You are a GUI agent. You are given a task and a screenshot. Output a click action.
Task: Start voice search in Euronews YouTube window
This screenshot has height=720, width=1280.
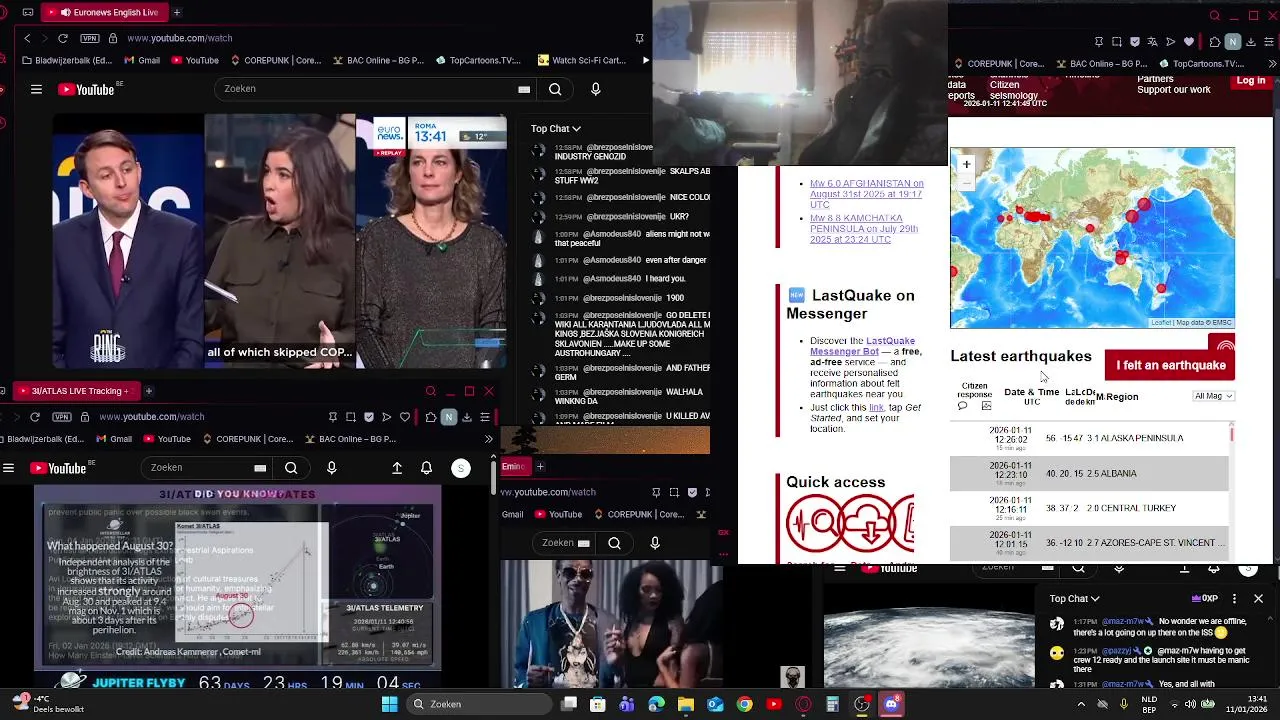pos(596,89)
